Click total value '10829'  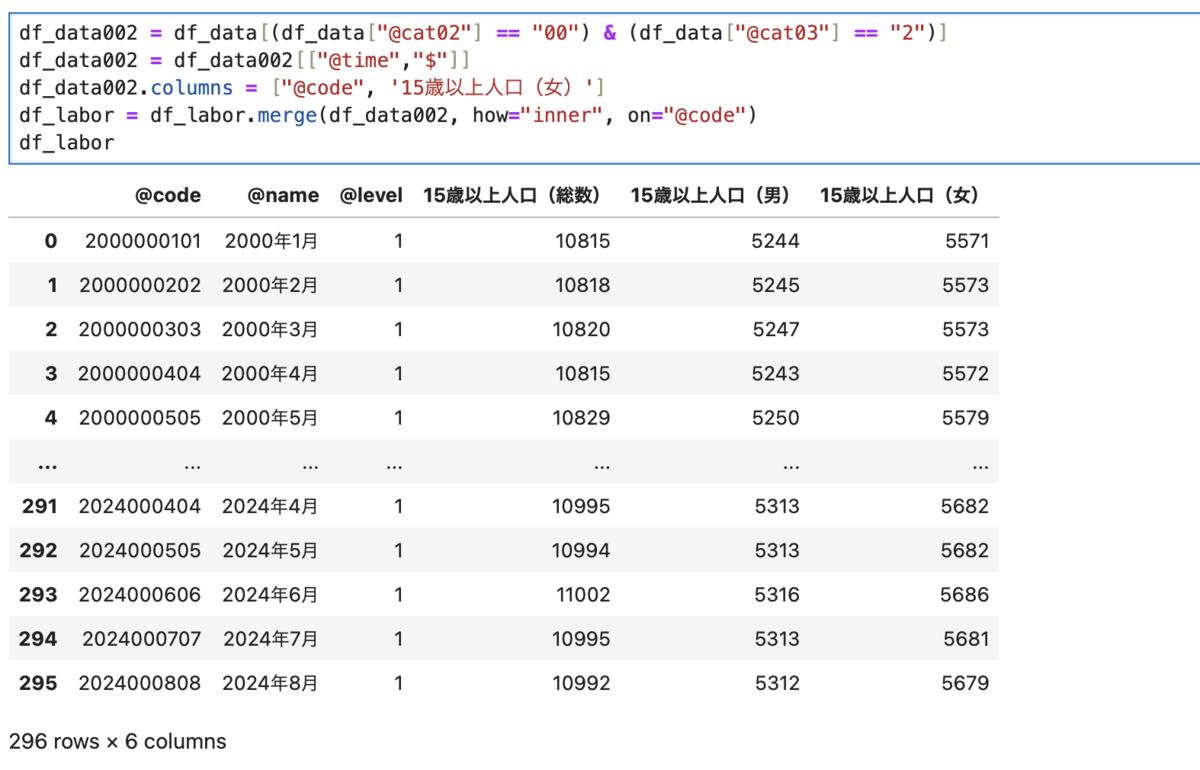583,418
